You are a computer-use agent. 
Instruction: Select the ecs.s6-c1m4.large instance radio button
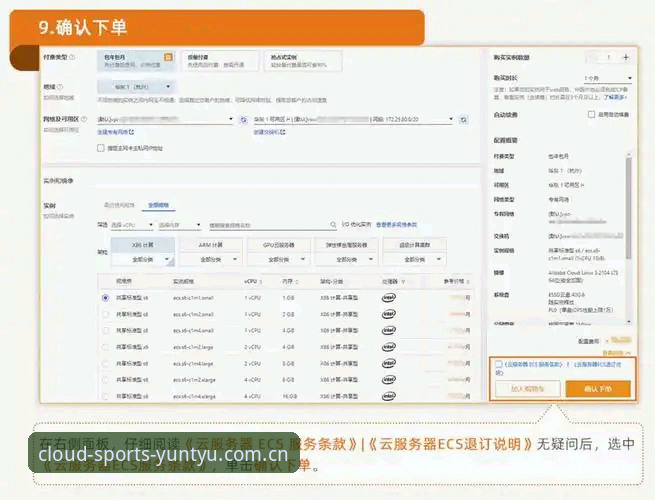[x=105, y=363]
